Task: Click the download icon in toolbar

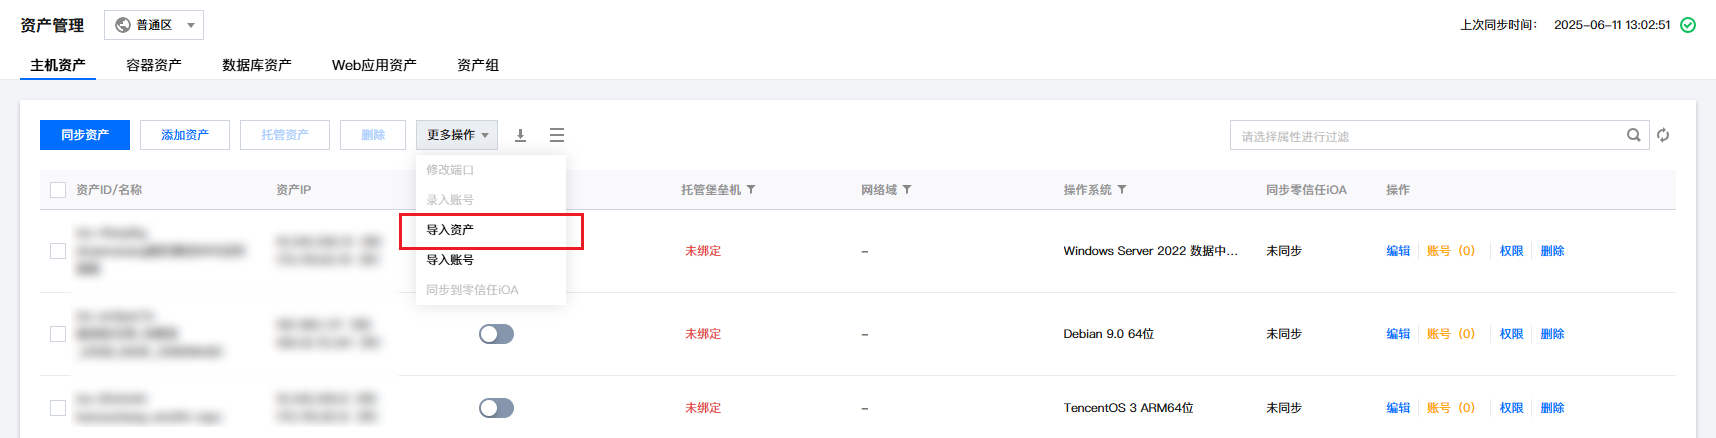Action: pos(520,135)
